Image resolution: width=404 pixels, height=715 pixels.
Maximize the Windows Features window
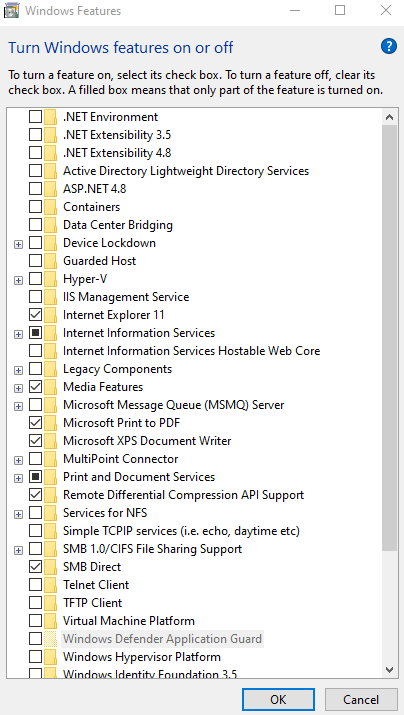pyautogui.click(x=340, y=10)
